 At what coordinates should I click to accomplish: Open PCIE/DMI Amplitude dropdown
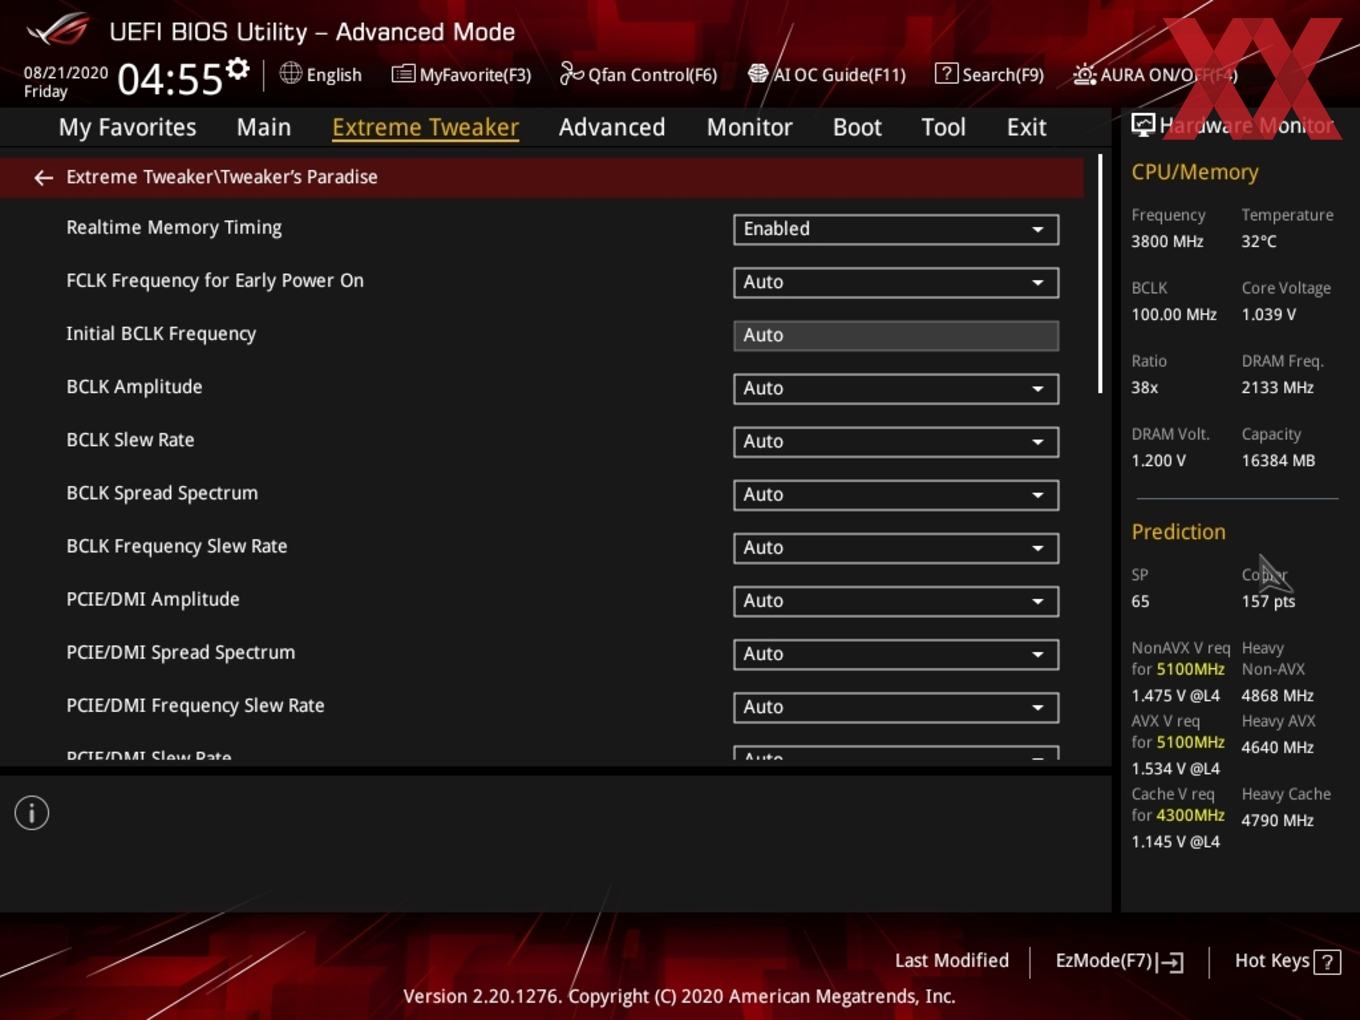pyautogui.click(x=896, y=600)
